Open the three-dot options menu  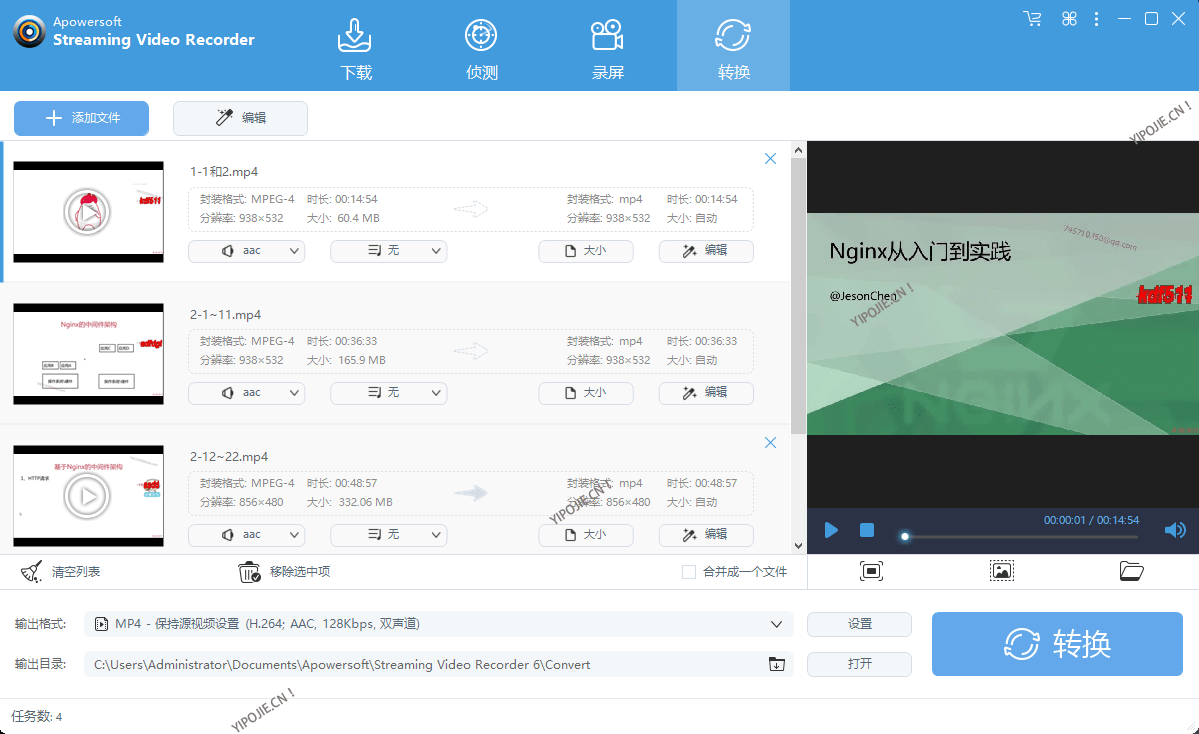point(1096,18)
